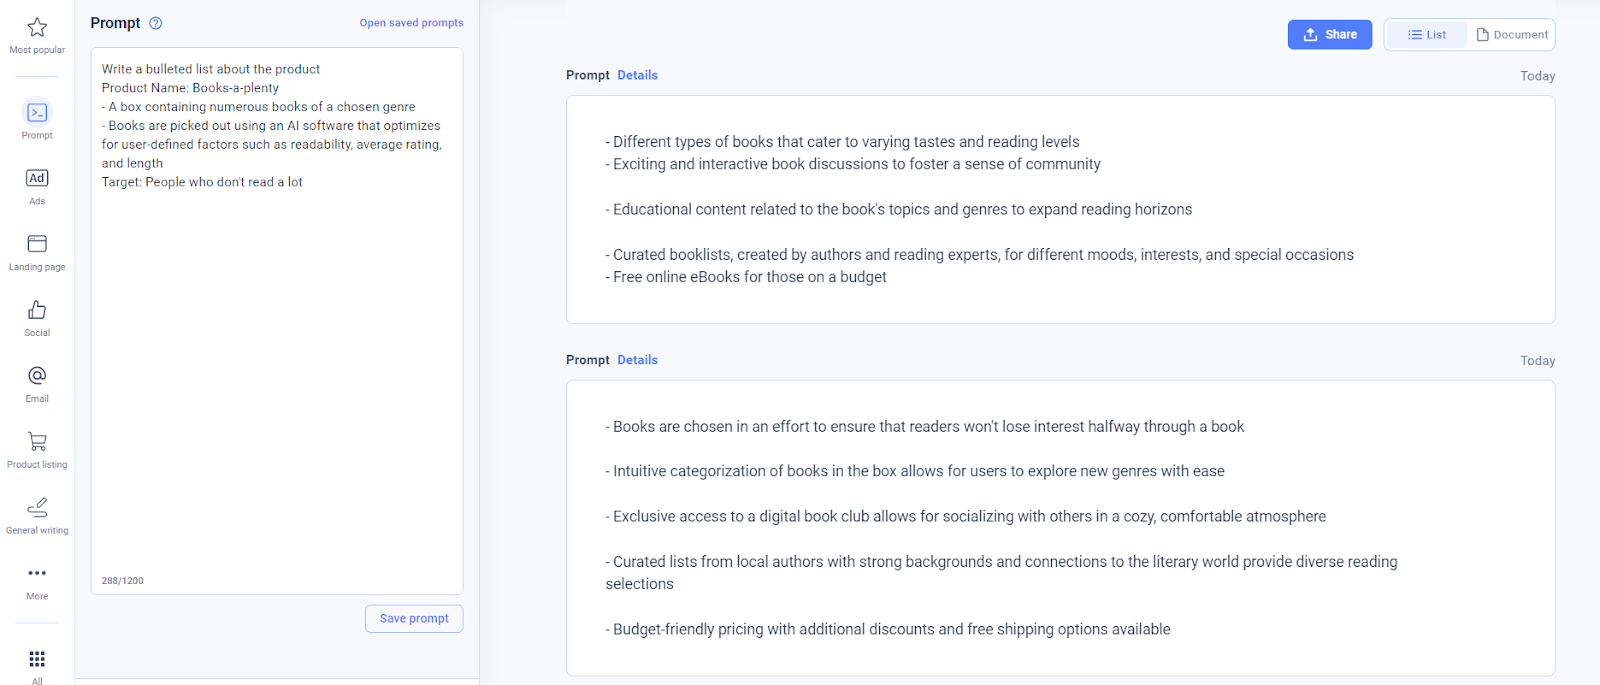Open the Most popular star icon
Screen dimensions: 1600x685
tap(37, 27)
